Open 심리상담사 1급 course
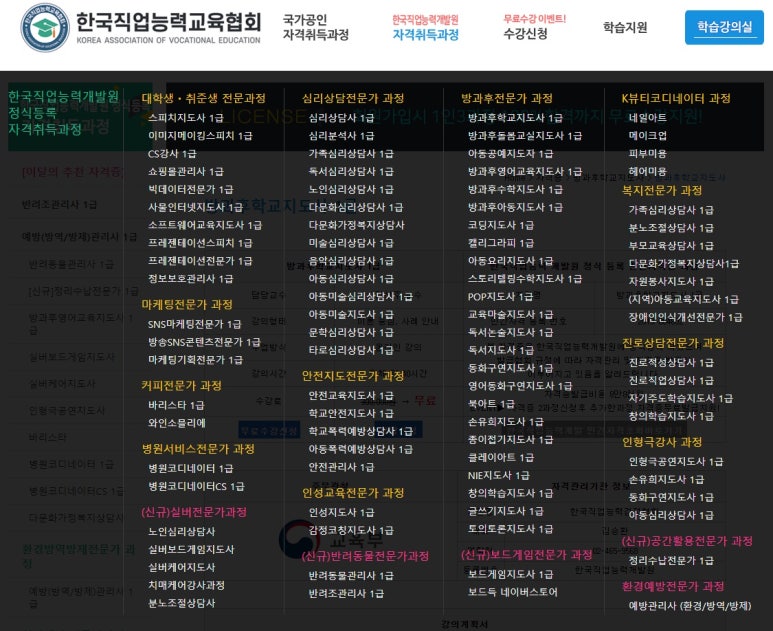Image resolution: width=773 pixels, height=631 pixels. pos(341,118)
